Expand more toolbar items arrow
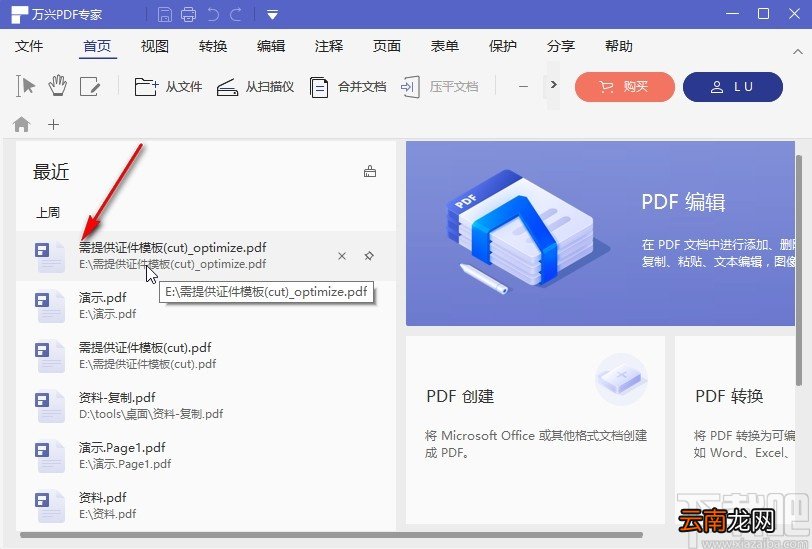This screenshot has height=549, width=812. 554,85
